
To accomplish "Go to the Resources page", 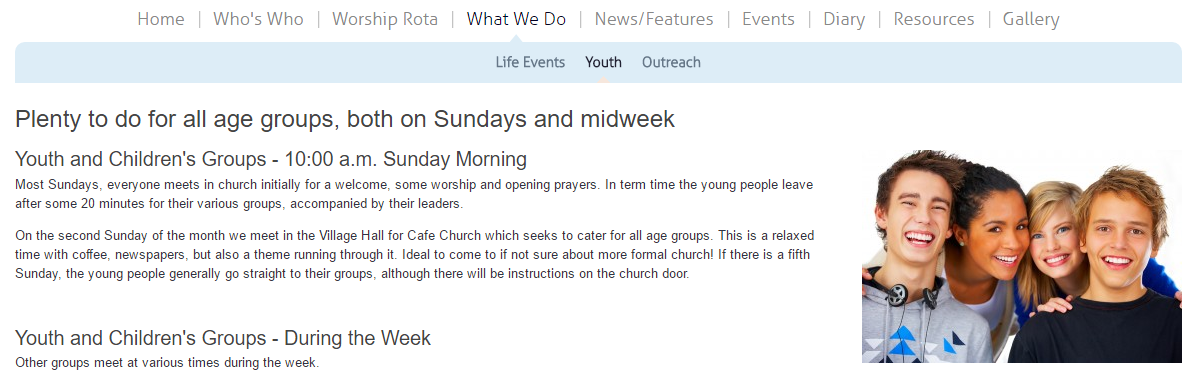I will [934, 19].
